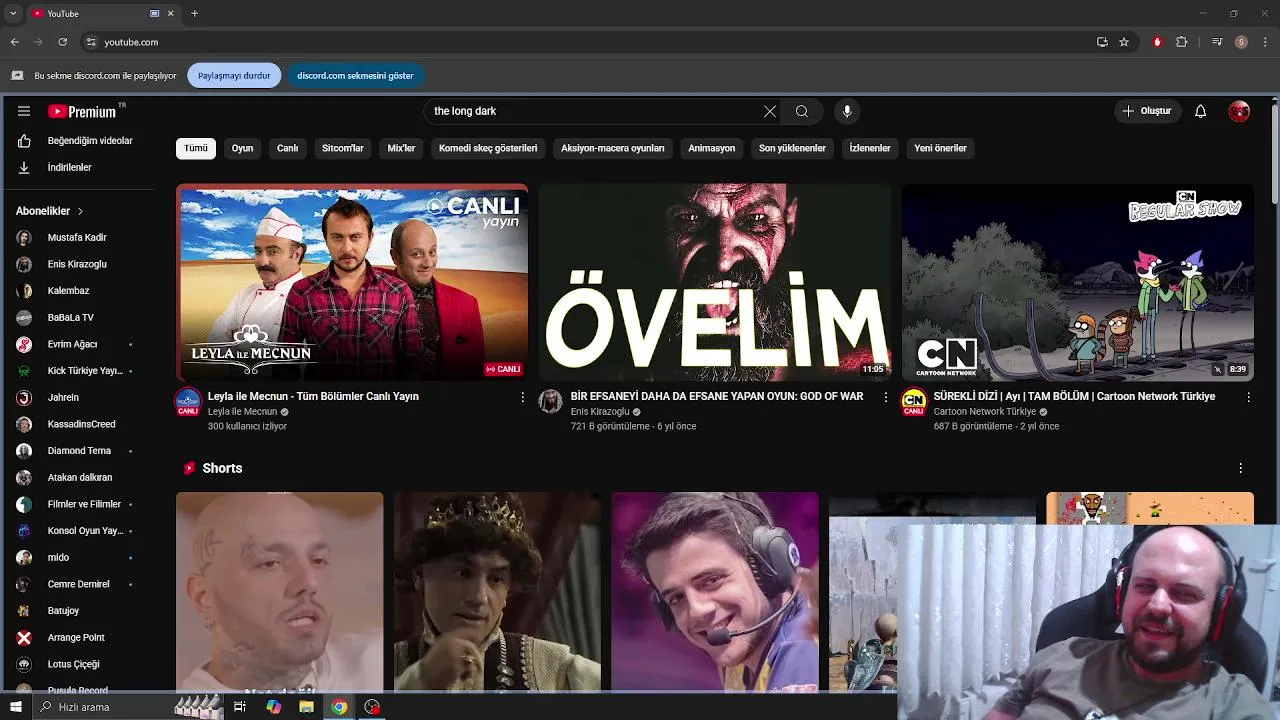Go back in Chrome
Screen dimensions: 1280x720
pyautogui.click(x=14, y=42)
